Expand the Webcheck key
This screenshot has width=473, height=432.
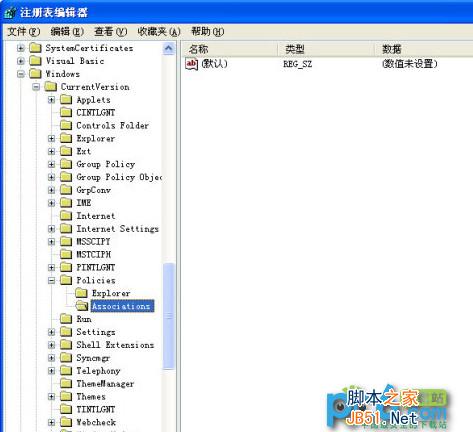[x=51, y=423]
